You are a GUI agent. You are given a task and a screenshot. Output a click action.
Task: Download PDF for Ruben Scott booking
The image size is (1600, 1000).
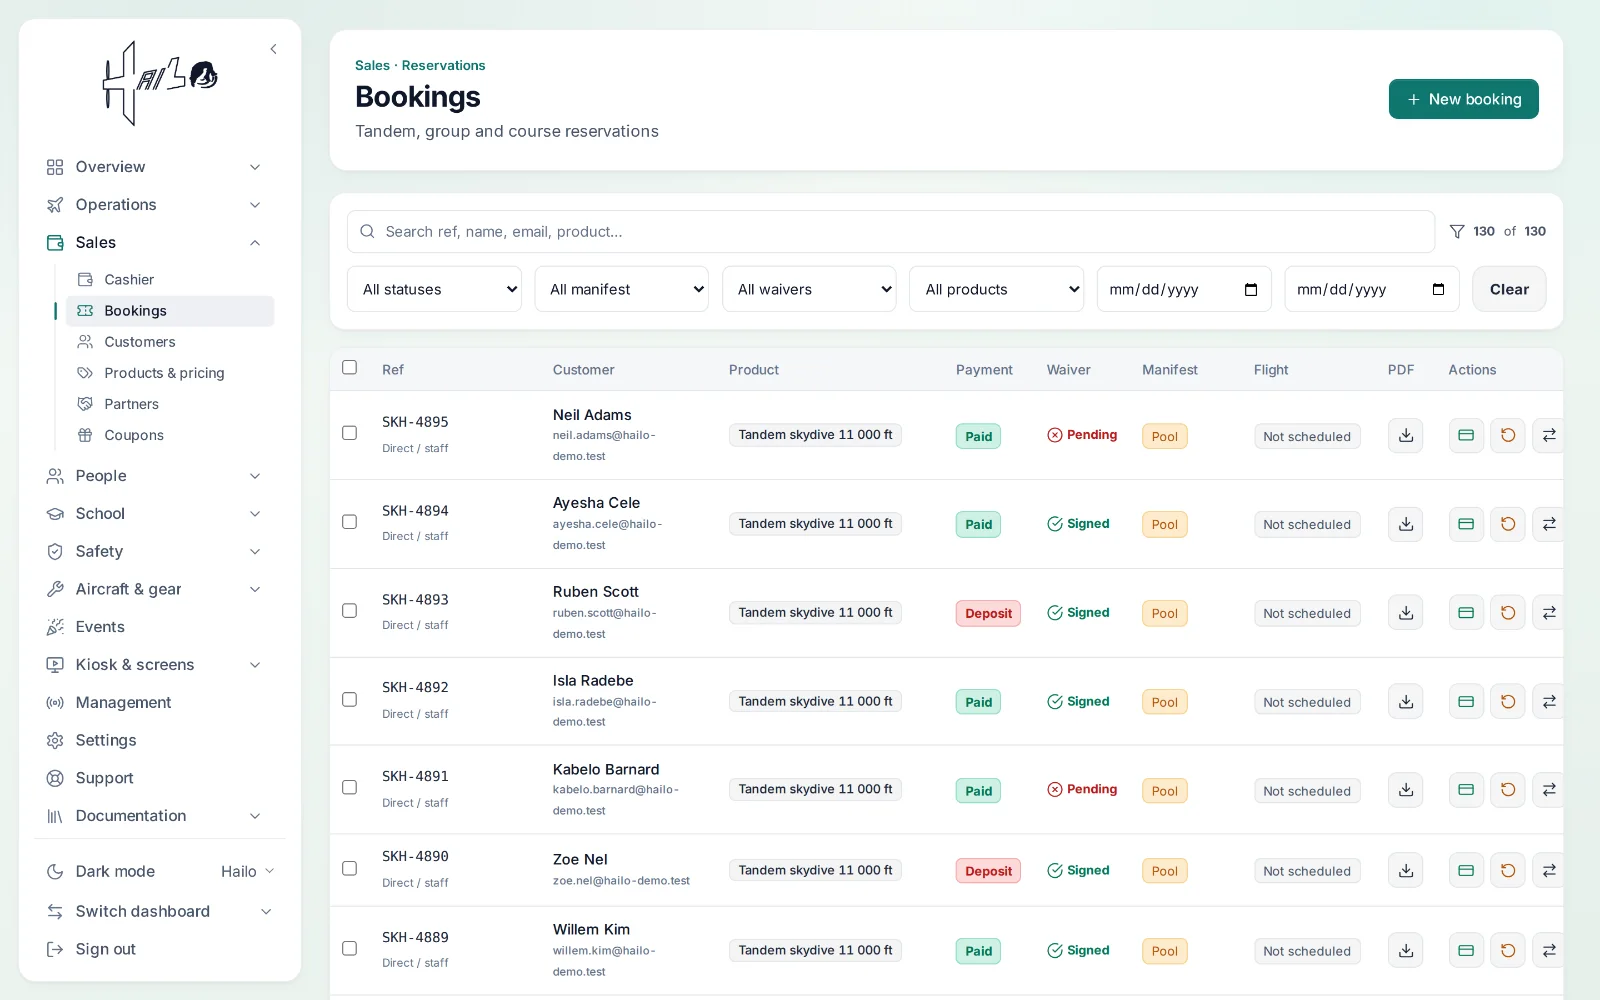(x=1405, y=613)
